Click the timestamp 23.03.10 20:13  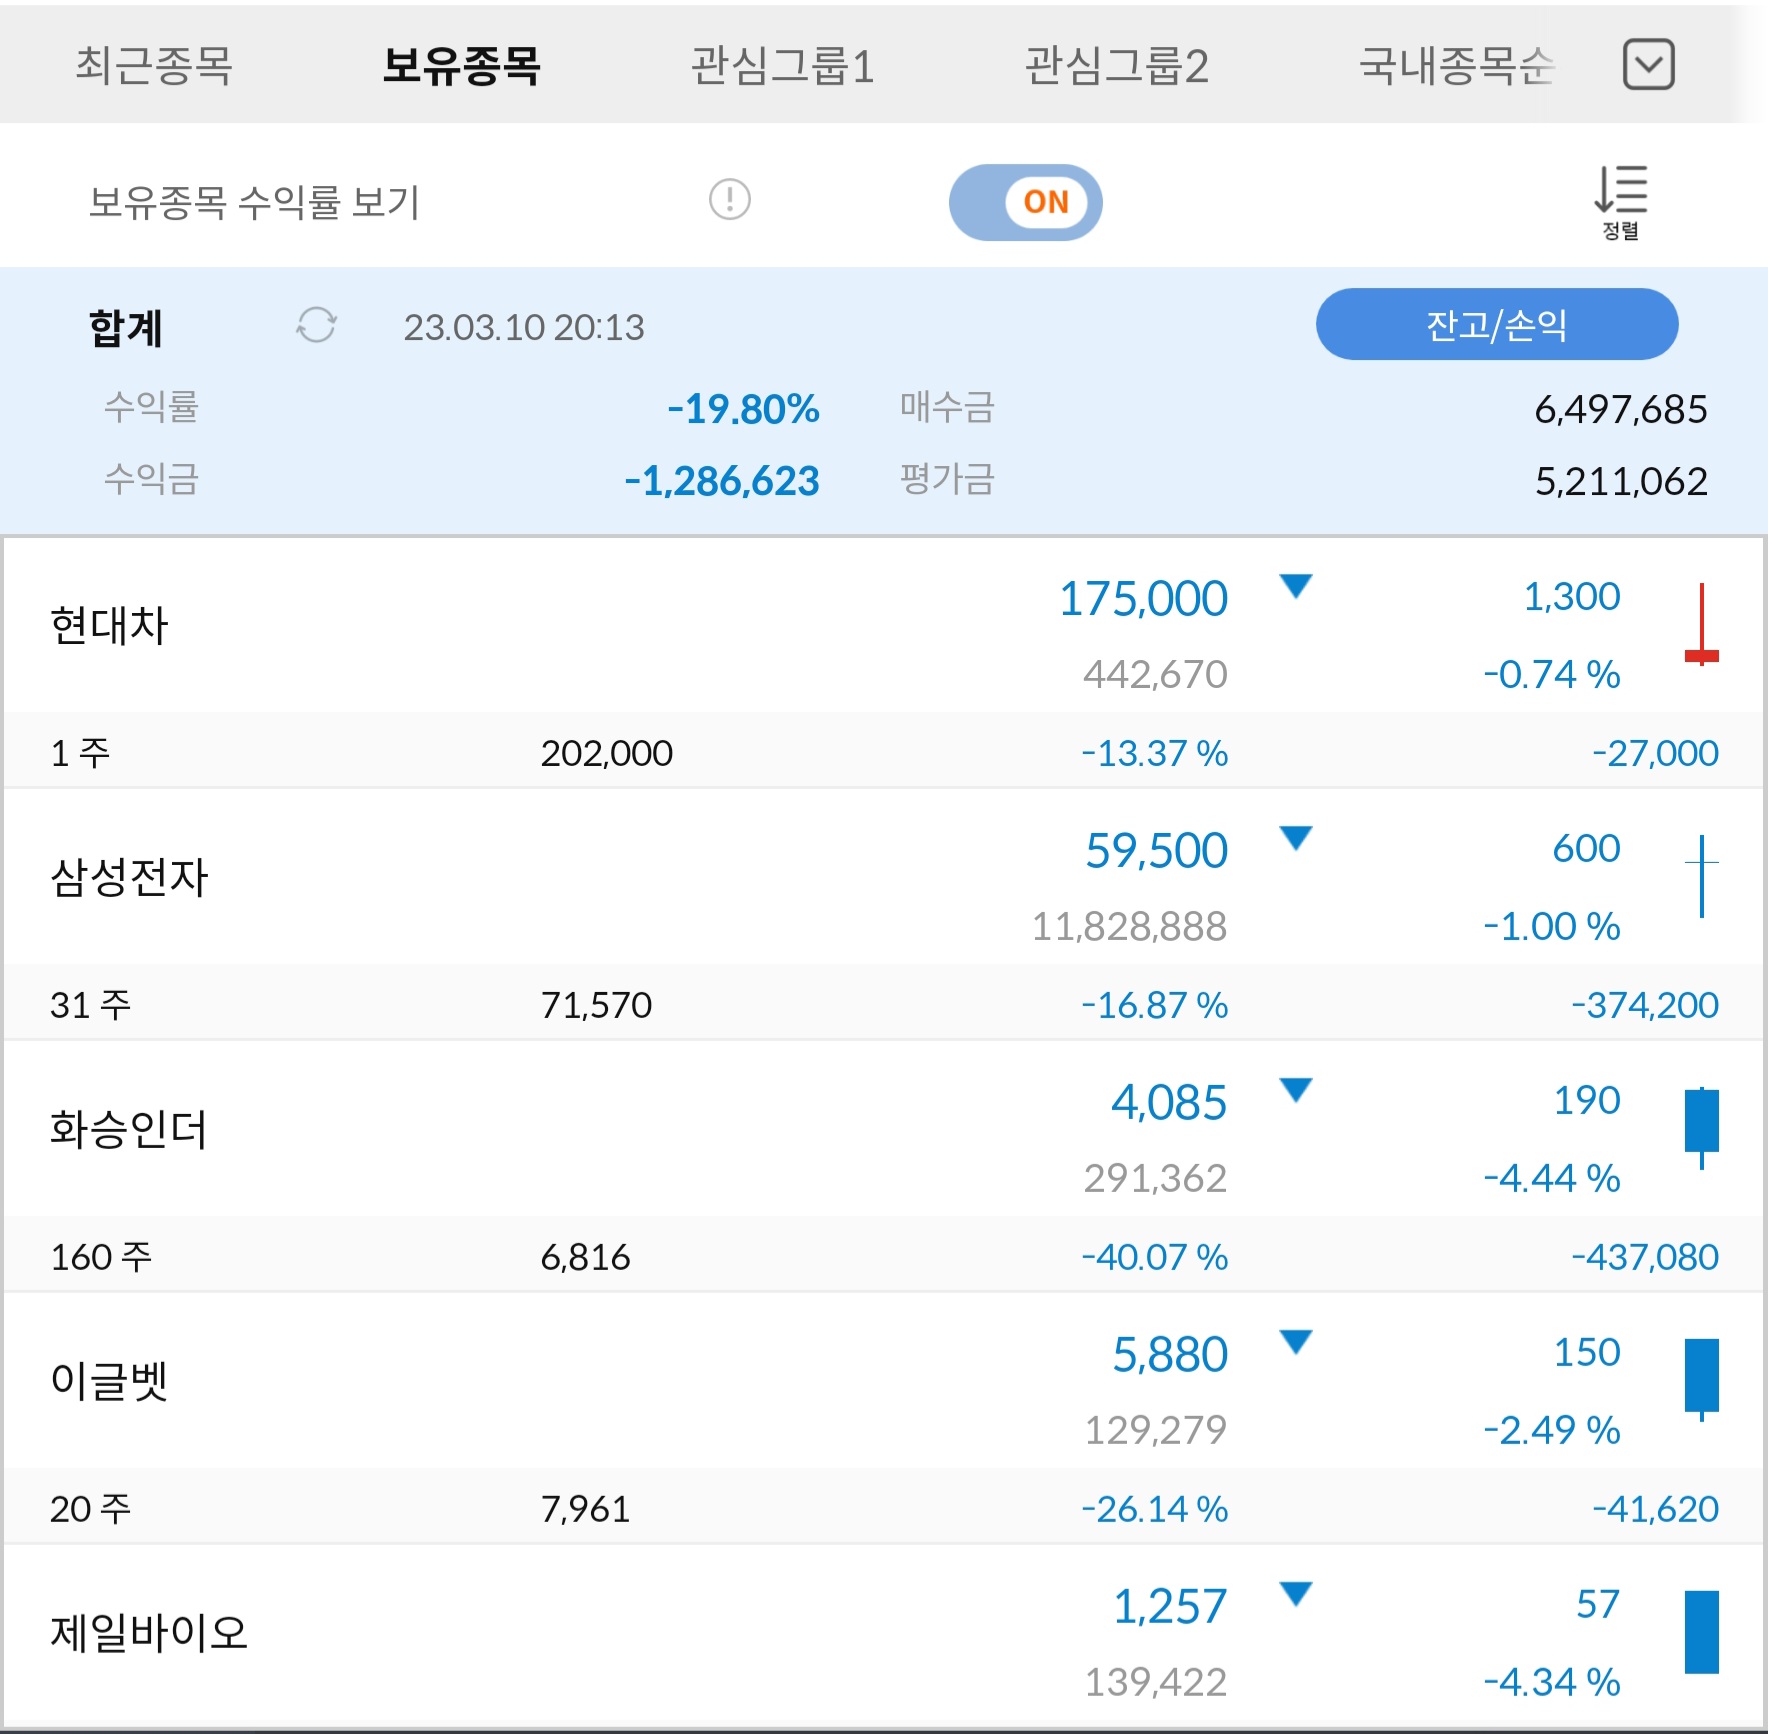[x=524, y=327]
